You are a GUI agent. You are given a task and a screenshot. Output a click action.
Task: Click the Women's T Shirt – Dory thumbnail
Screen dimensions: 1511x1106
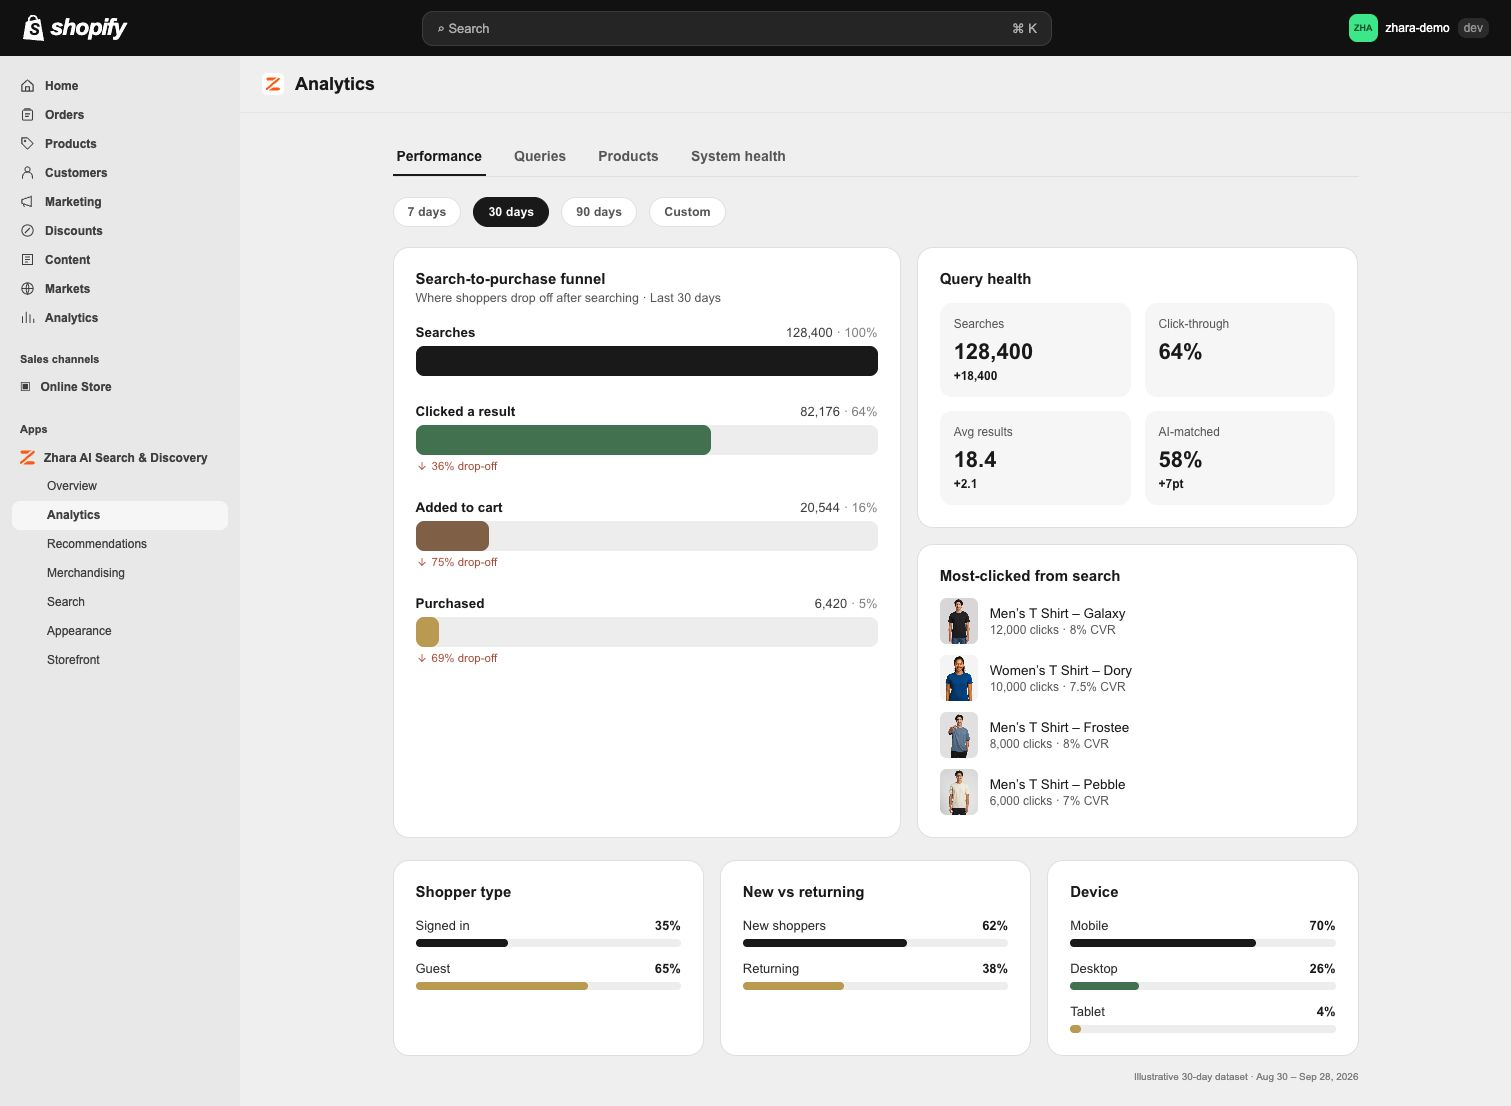point(959,678)
